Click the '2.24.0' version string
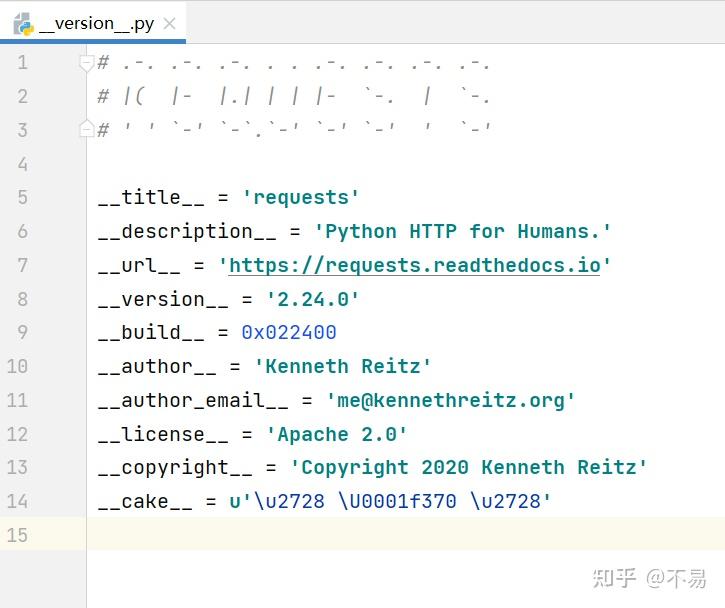 tap(313, 300)
